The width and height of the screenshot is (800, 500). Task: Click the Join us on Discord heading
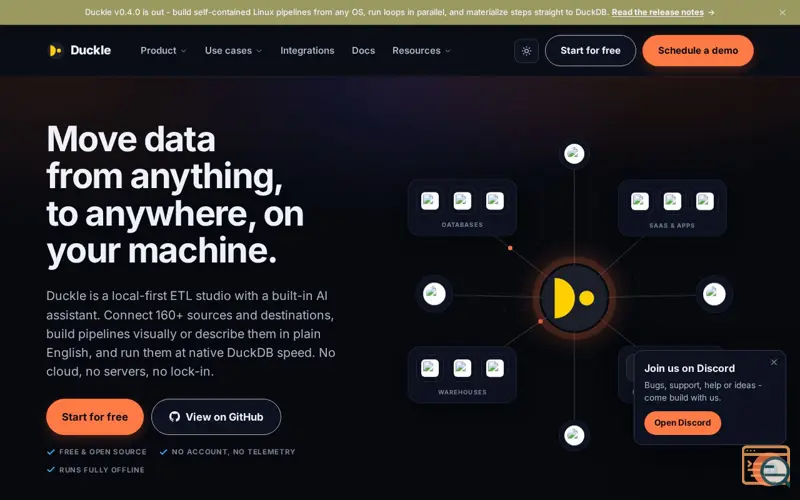(x=689, y=368)
